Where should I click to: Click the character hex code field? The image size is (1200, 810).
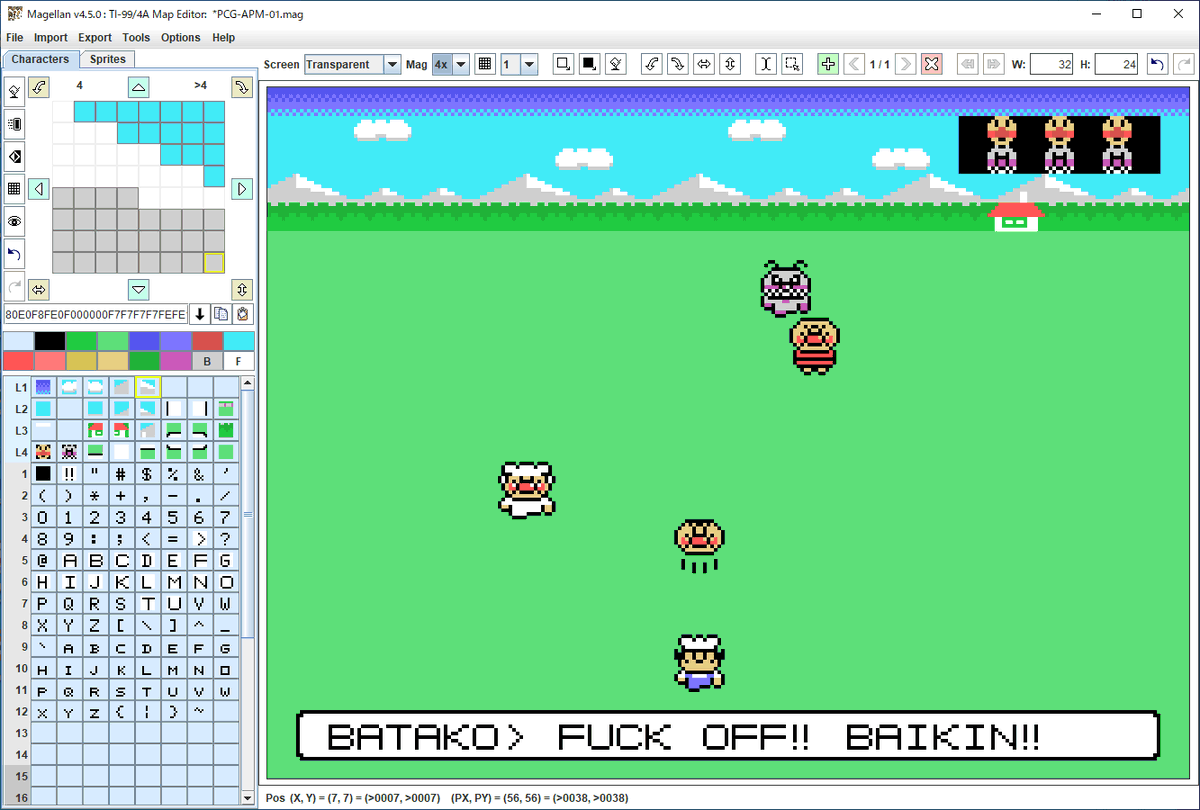(x=95, y=314)
